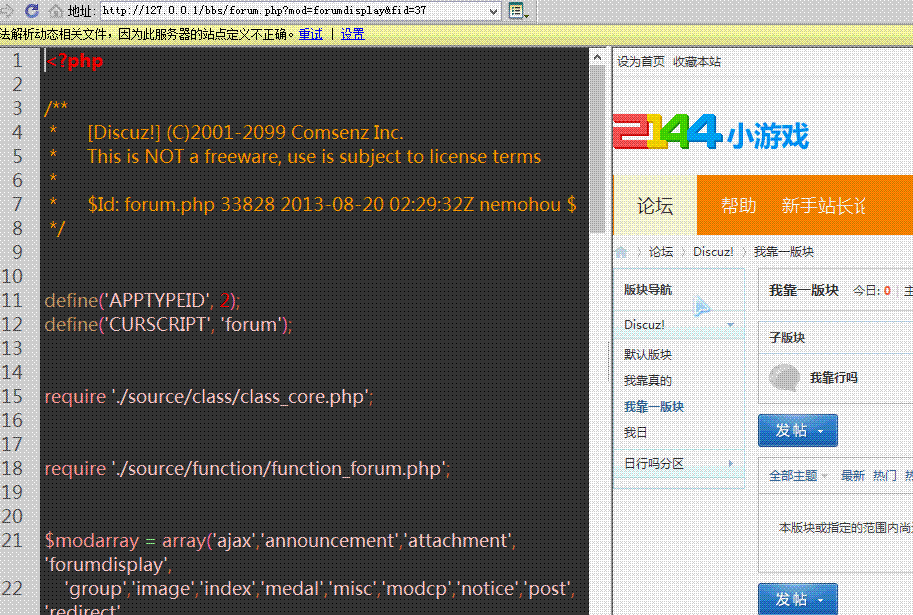Click the refresh icon beside the address bar
Image resolution: width=913 pixels, height=615 pixels.
(x=31, y=10)
